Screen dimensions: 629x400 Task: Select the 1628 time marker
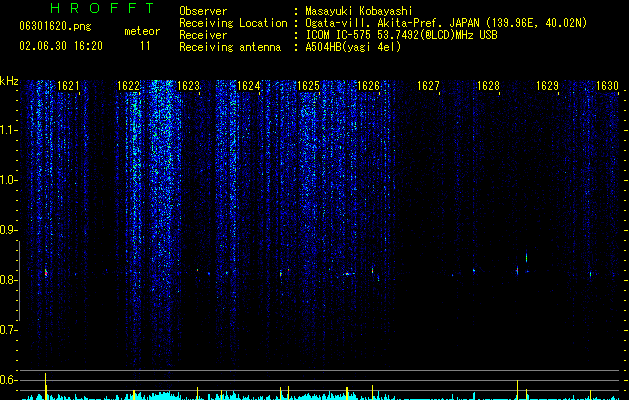(x=488, y=86)
